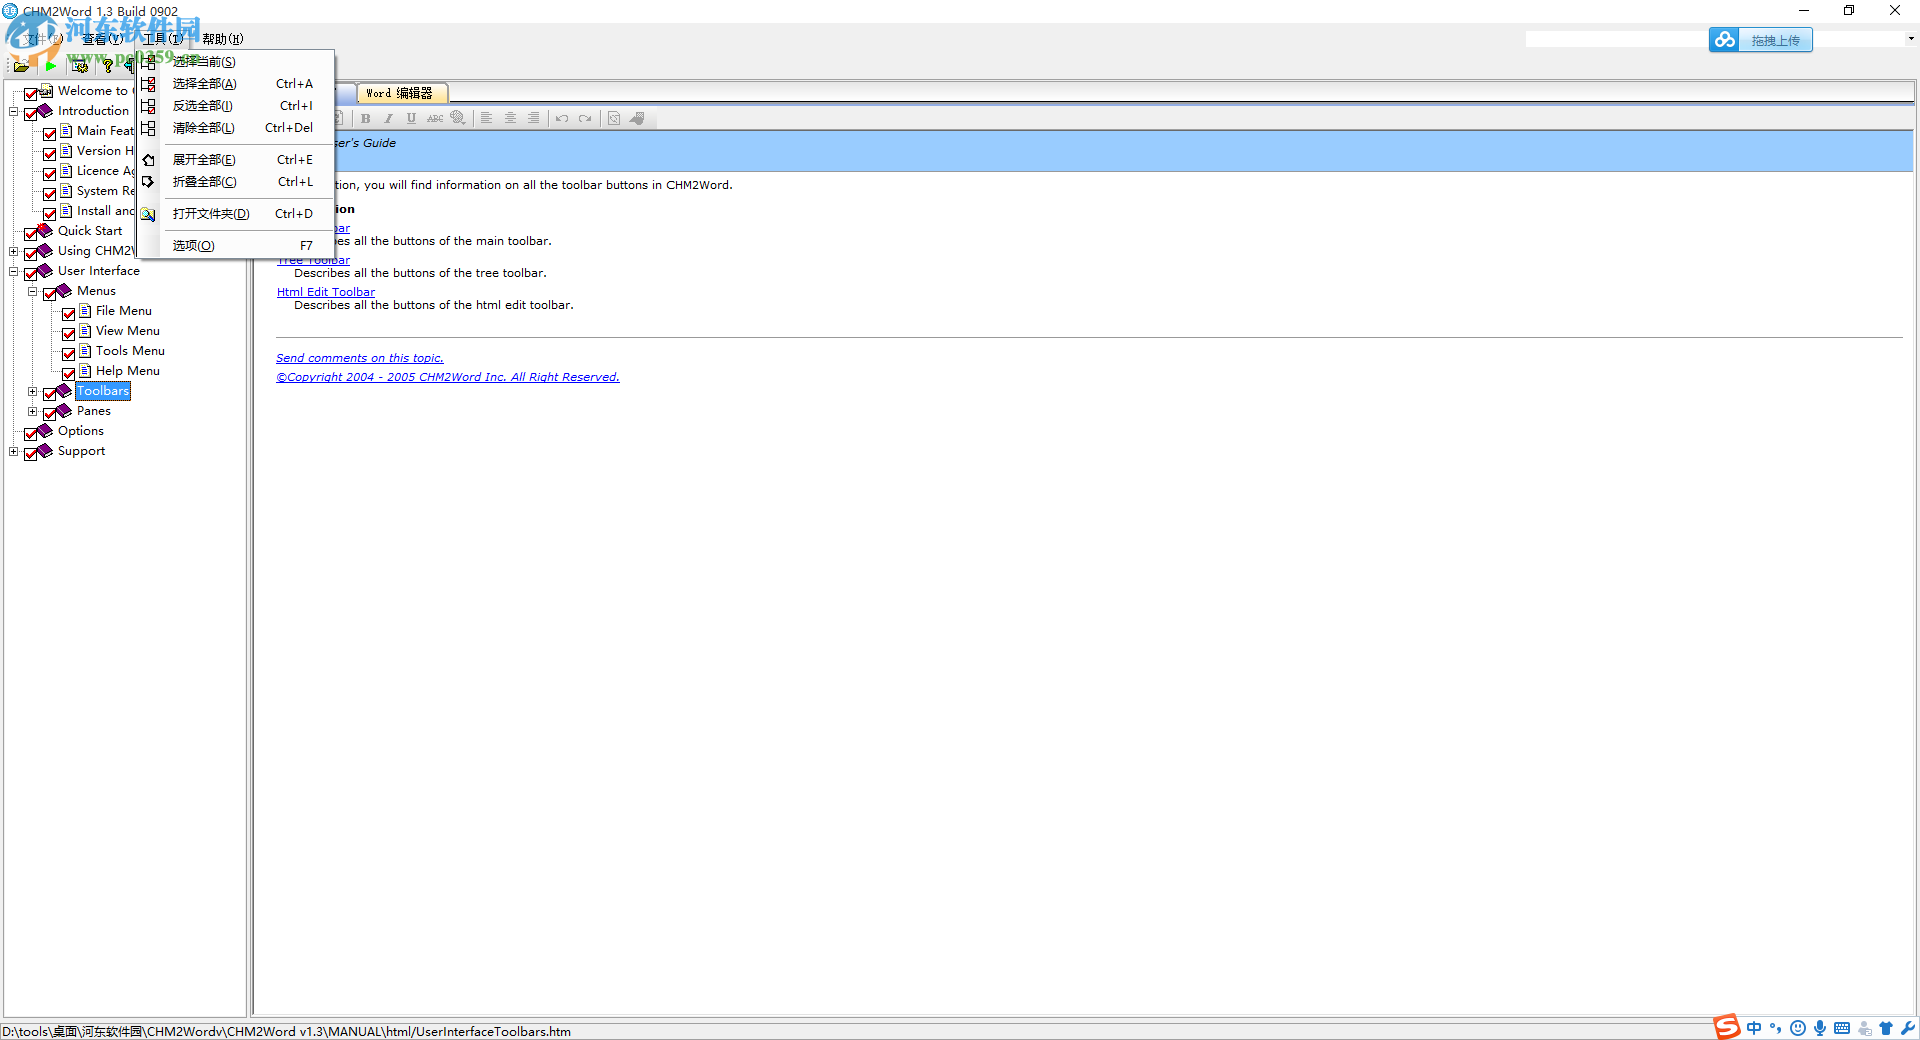
Task: Click the undo arrow icon
Action: 562,118
